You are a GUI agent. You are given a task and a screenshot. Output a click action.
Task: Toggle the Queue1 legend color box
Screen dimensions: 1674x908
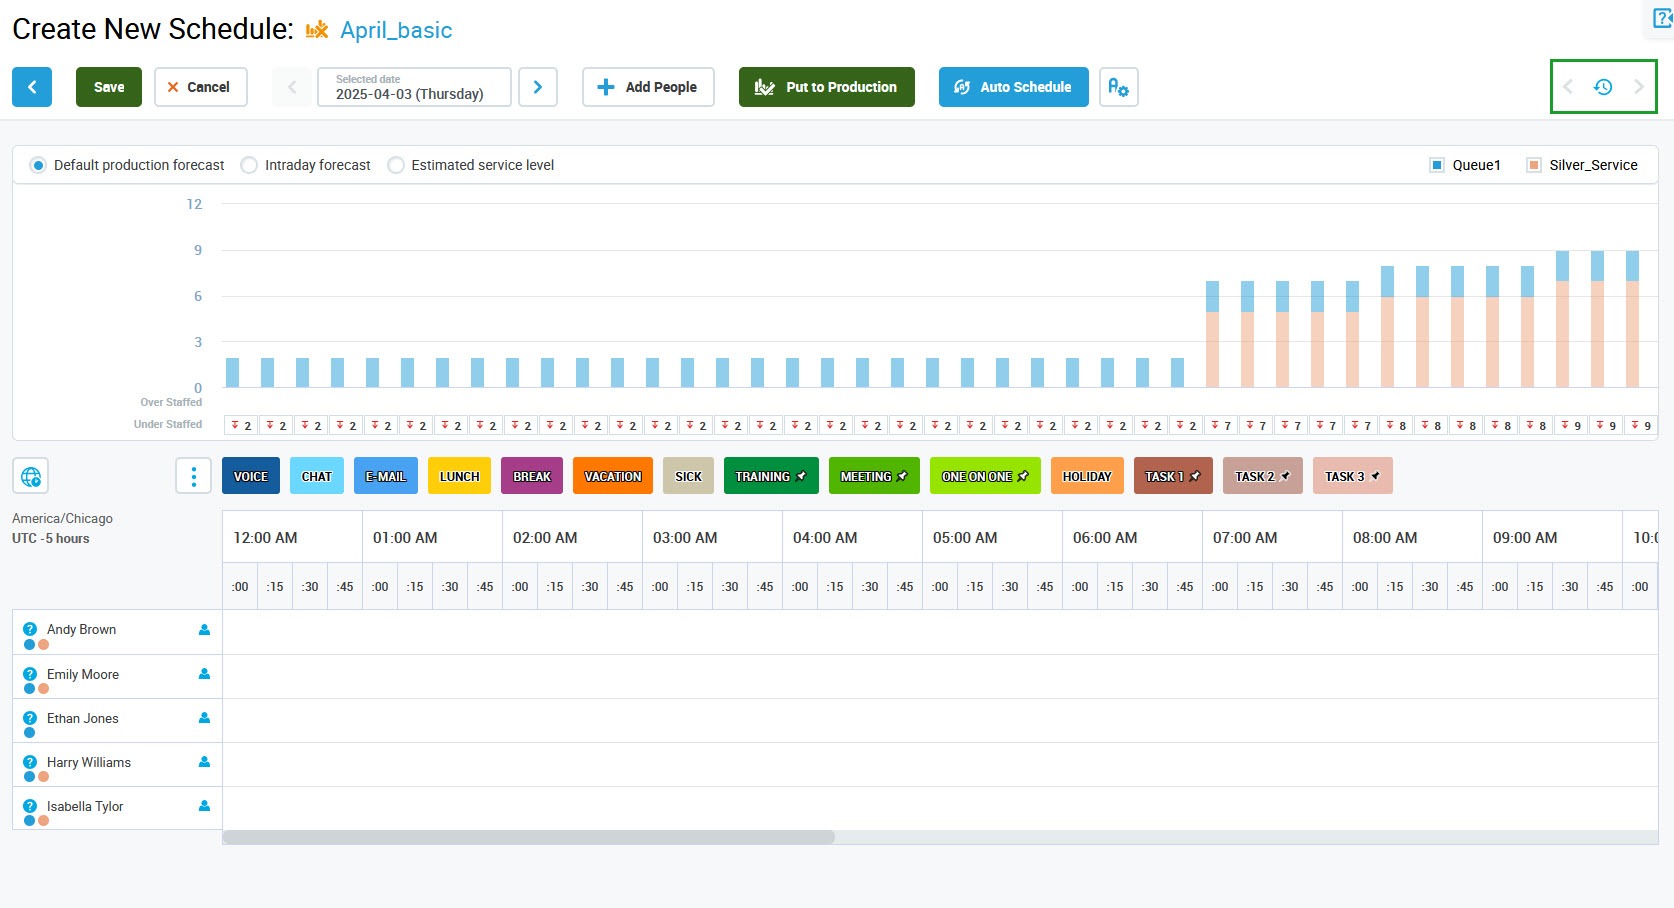pos(1437,165)
